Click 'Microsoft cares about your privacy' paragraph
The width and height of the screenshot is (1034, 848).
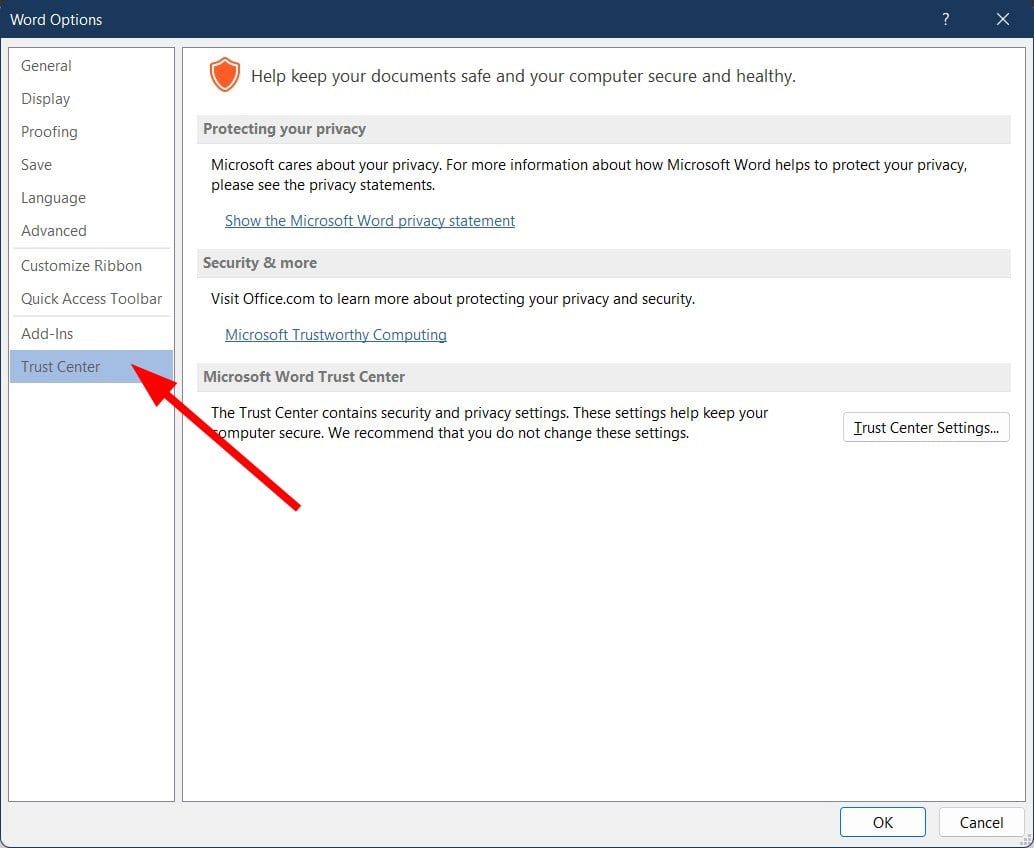589,175
